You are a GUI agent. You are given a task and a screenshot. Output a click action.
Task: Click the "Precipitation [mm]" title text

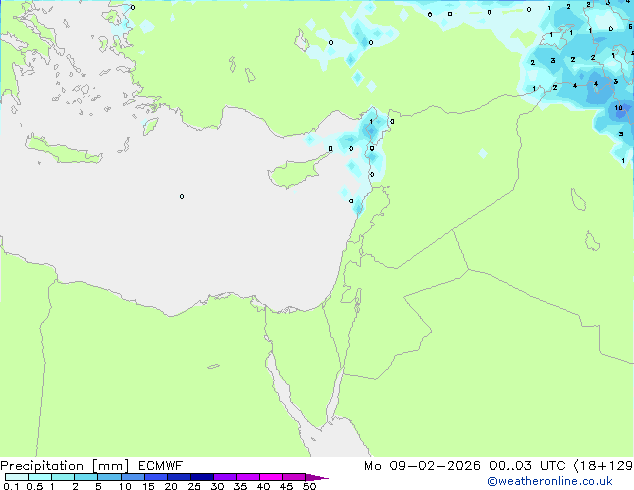pyautogui.click(x=65, y=466)
